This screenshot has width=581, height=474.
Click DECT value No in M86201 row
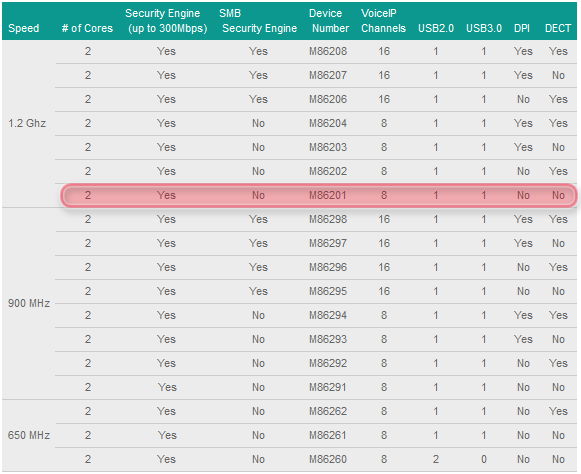[558, 195]
